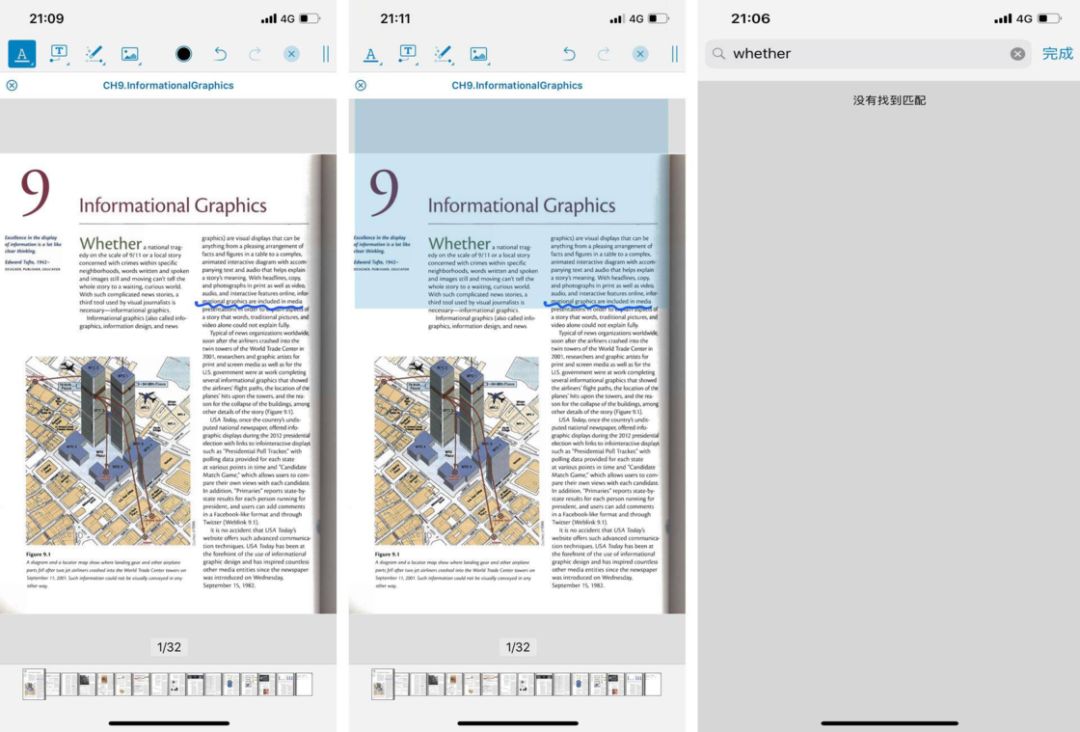
Task: Tap the insert image tool in the 21:11 screen
Action: [479, 54]
